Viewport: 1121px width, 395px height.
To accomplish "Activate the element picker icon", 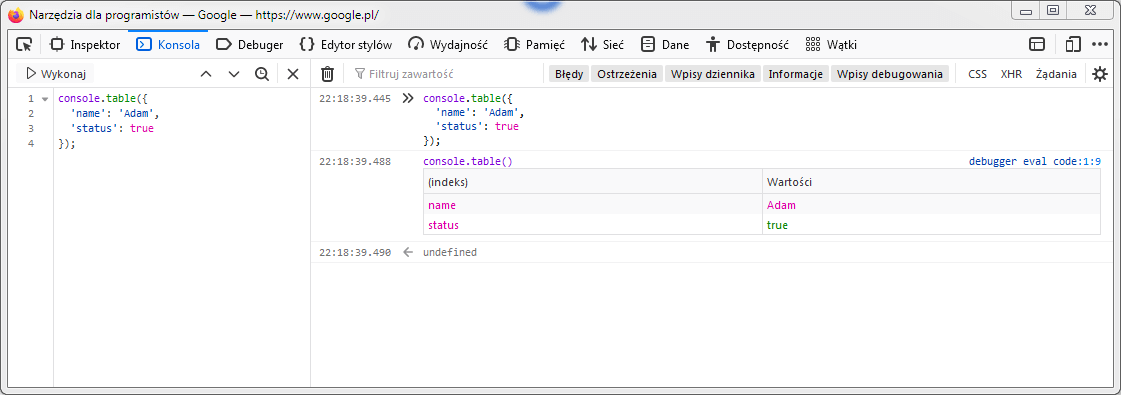I will [24, 44].
